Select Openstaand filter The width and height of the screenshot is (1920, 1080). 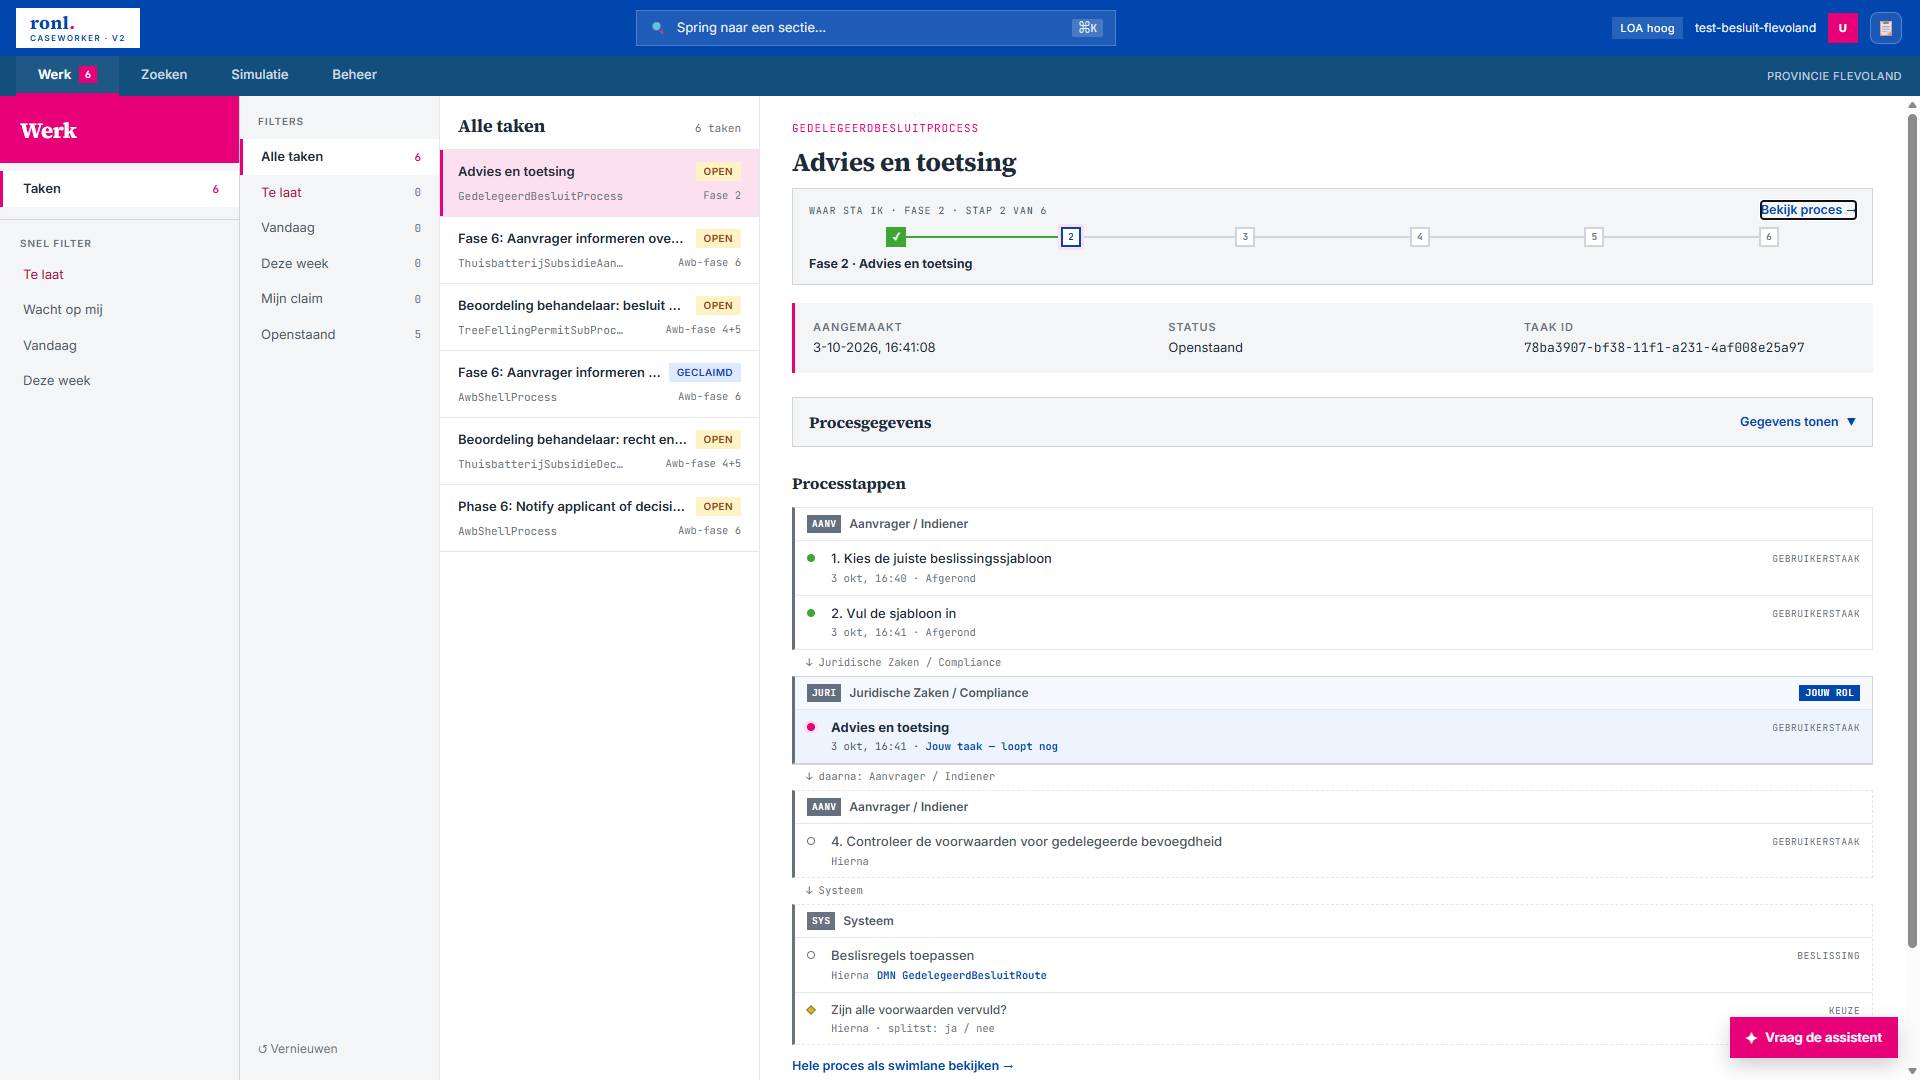[340, 335]
